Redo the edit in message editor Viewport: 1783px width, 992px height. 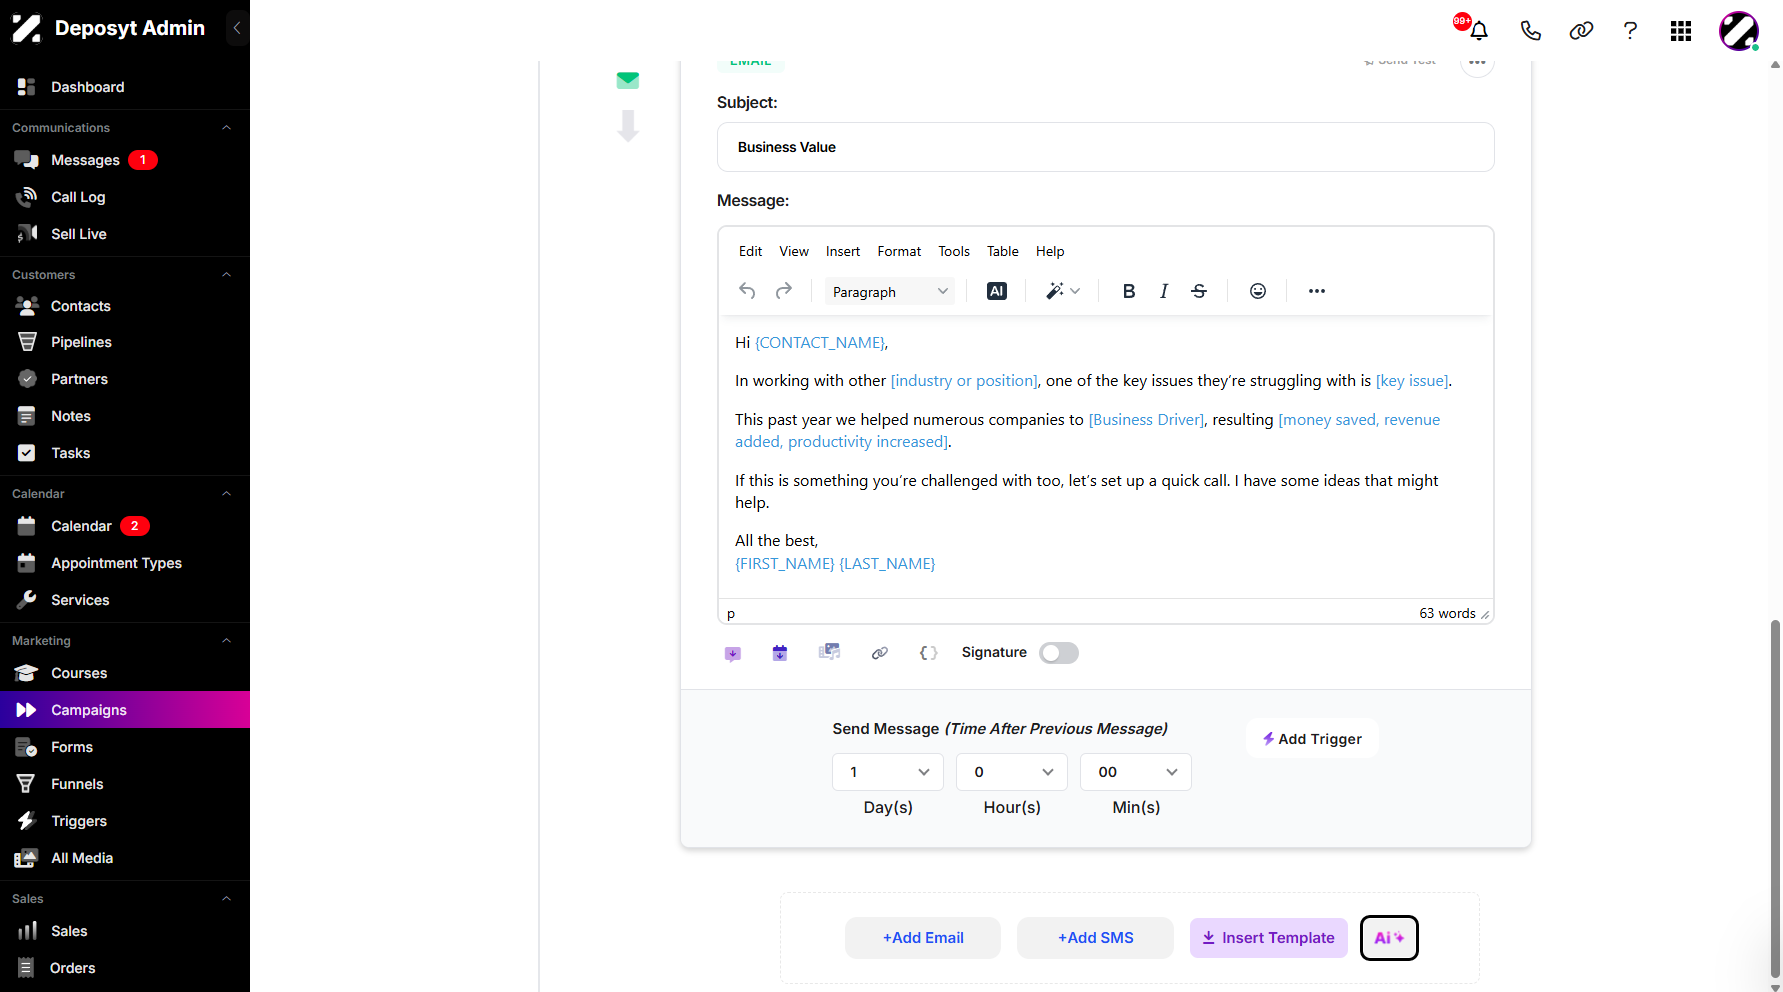click(x=784, y=291)
